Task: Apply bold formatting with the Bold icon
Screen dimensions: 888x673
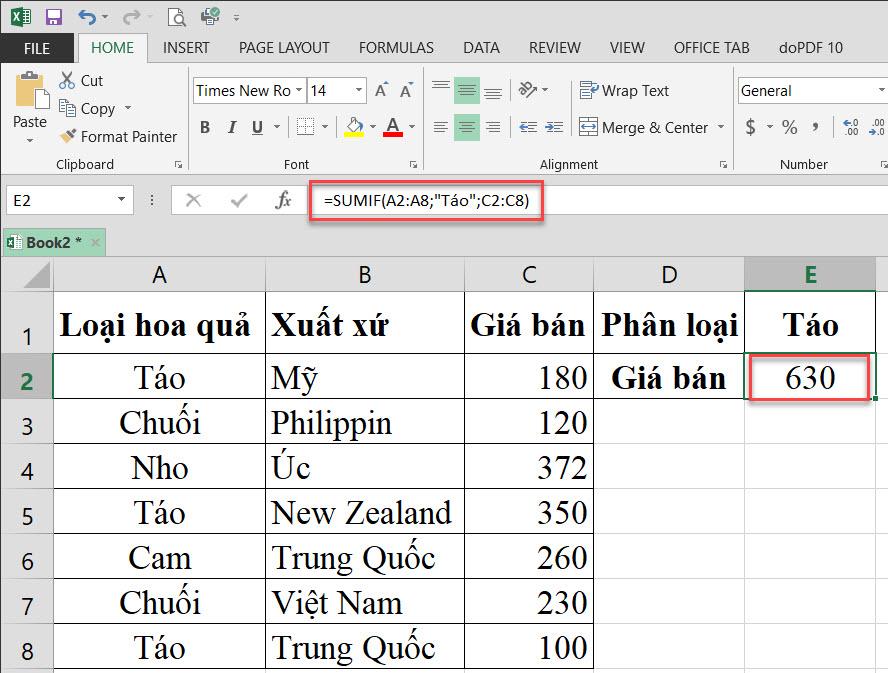Action: pyautogui.click(x=205, y=128)
